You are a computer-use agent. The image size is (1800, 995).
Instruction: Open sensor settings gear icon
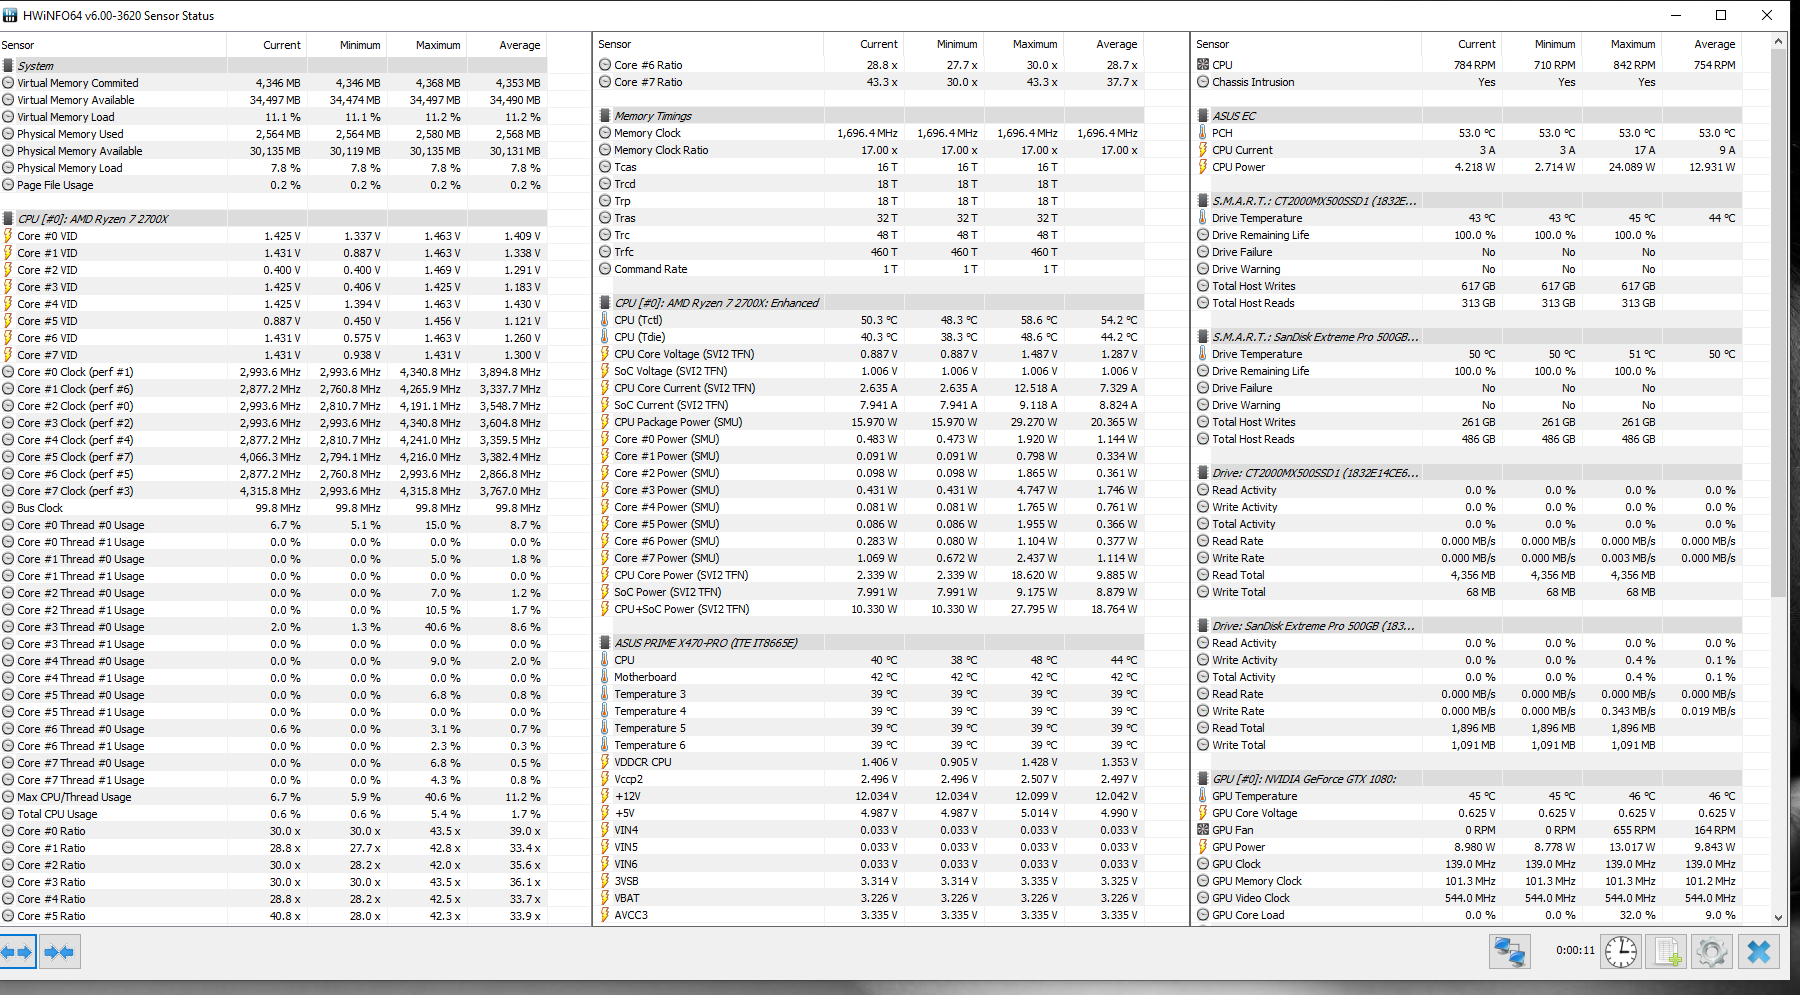pos(1712,951)
